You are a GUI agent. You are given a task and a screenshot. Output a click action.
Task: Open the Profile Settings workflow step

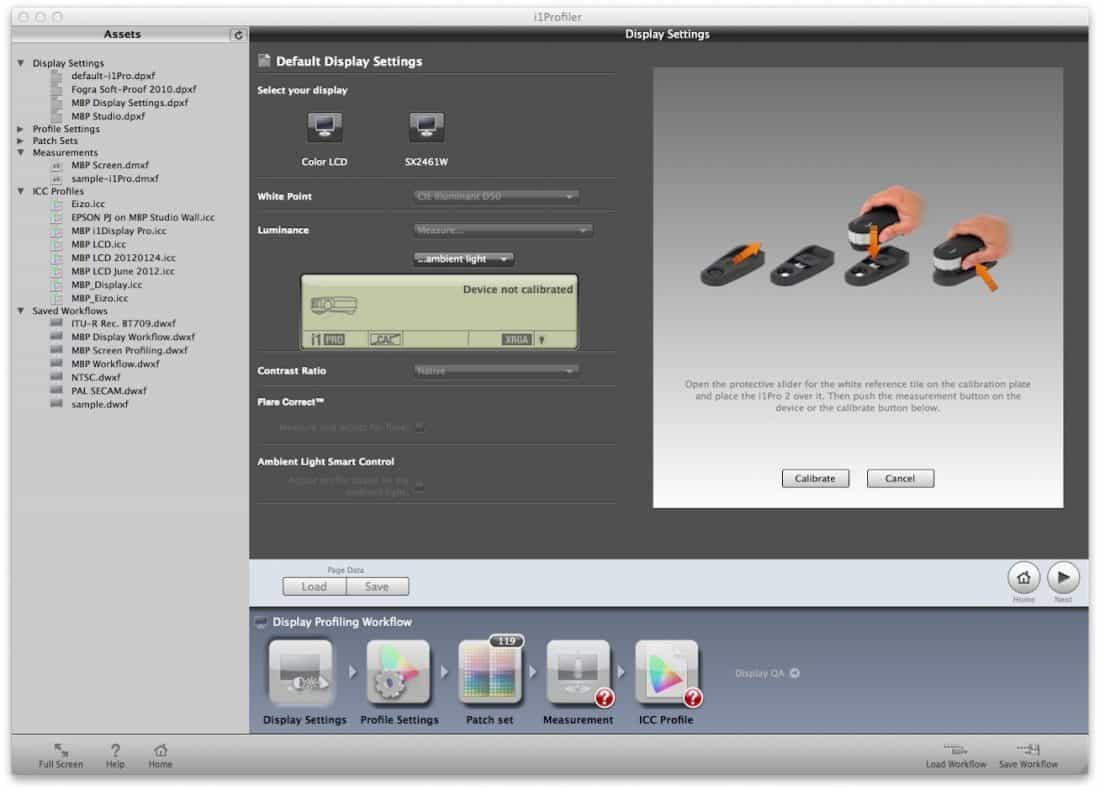pyautogui.click(x=399, y=673)
